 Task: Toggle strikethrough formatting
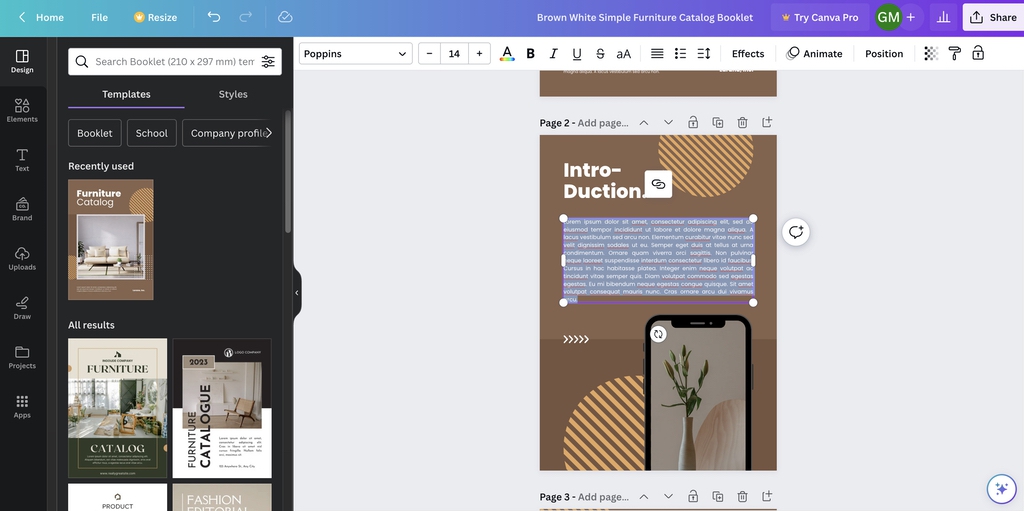(600, 54)
